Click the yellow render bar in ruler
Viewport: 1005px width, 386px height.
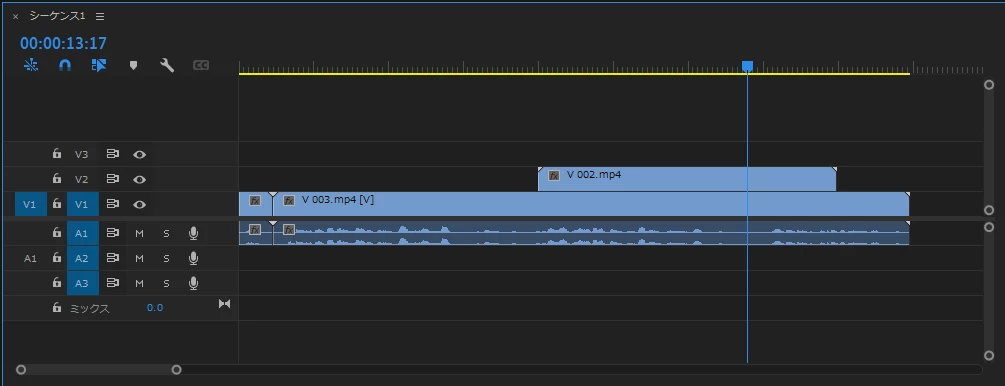point(574,74)
